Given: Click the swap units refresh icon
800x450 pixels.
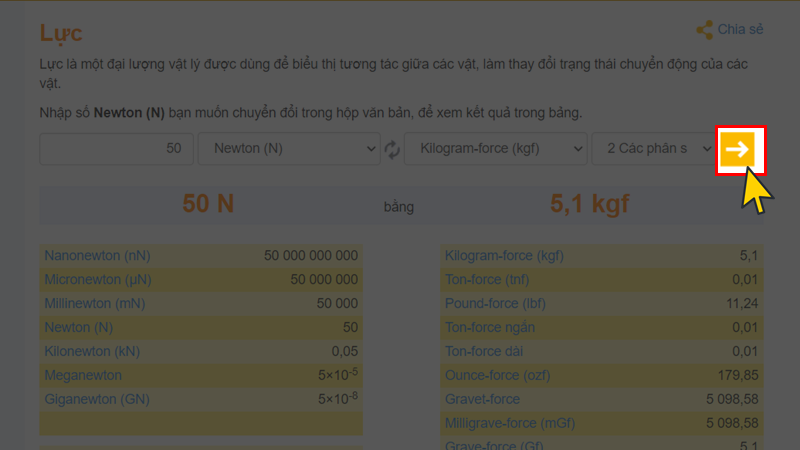Looking at the screenshot, I should click(393, 150).
